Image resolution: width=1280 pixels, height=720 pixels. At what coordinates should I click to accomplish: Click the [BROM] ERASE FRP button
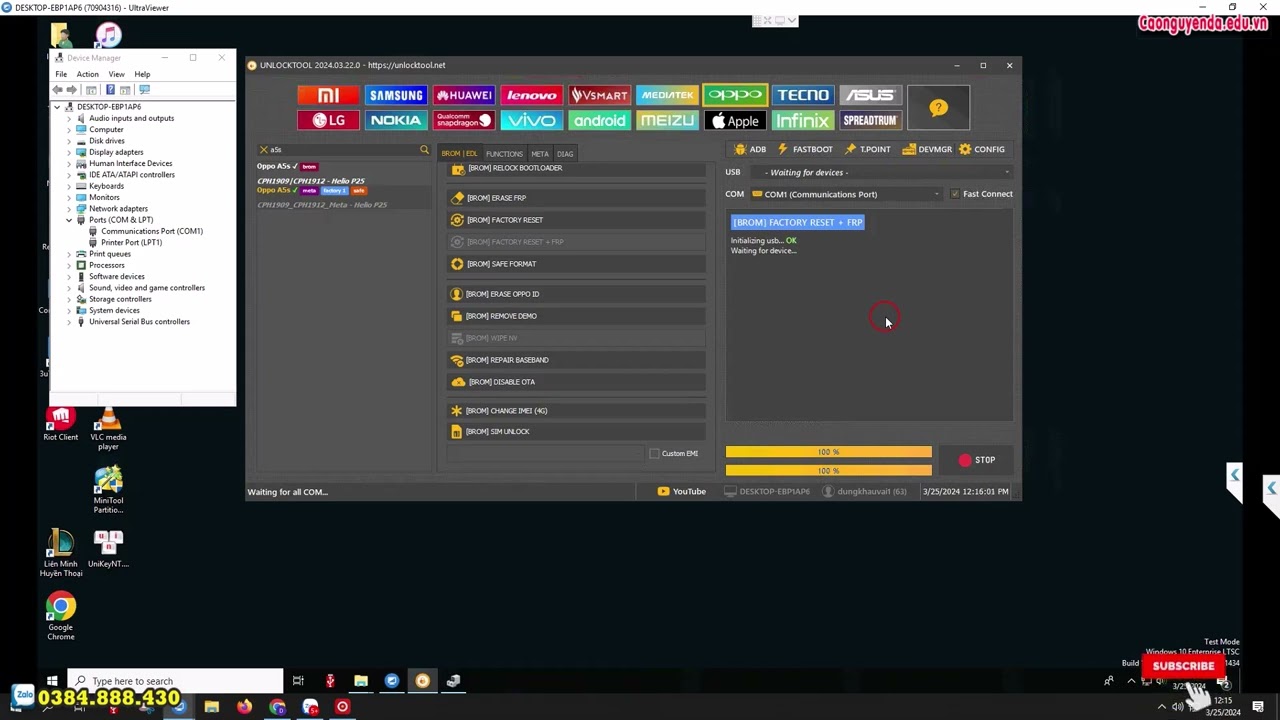[577, 198]
